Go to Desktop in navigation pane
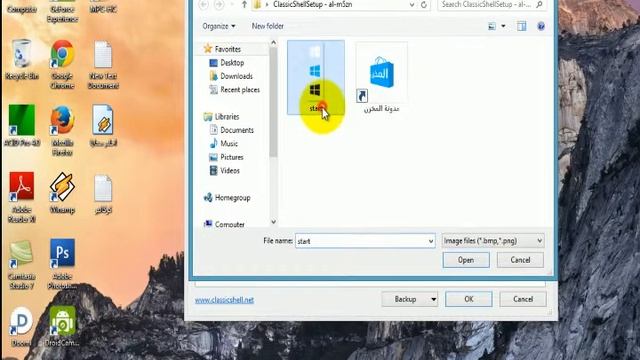The height and width of the screenshot is (360, 640). (227, 63)
